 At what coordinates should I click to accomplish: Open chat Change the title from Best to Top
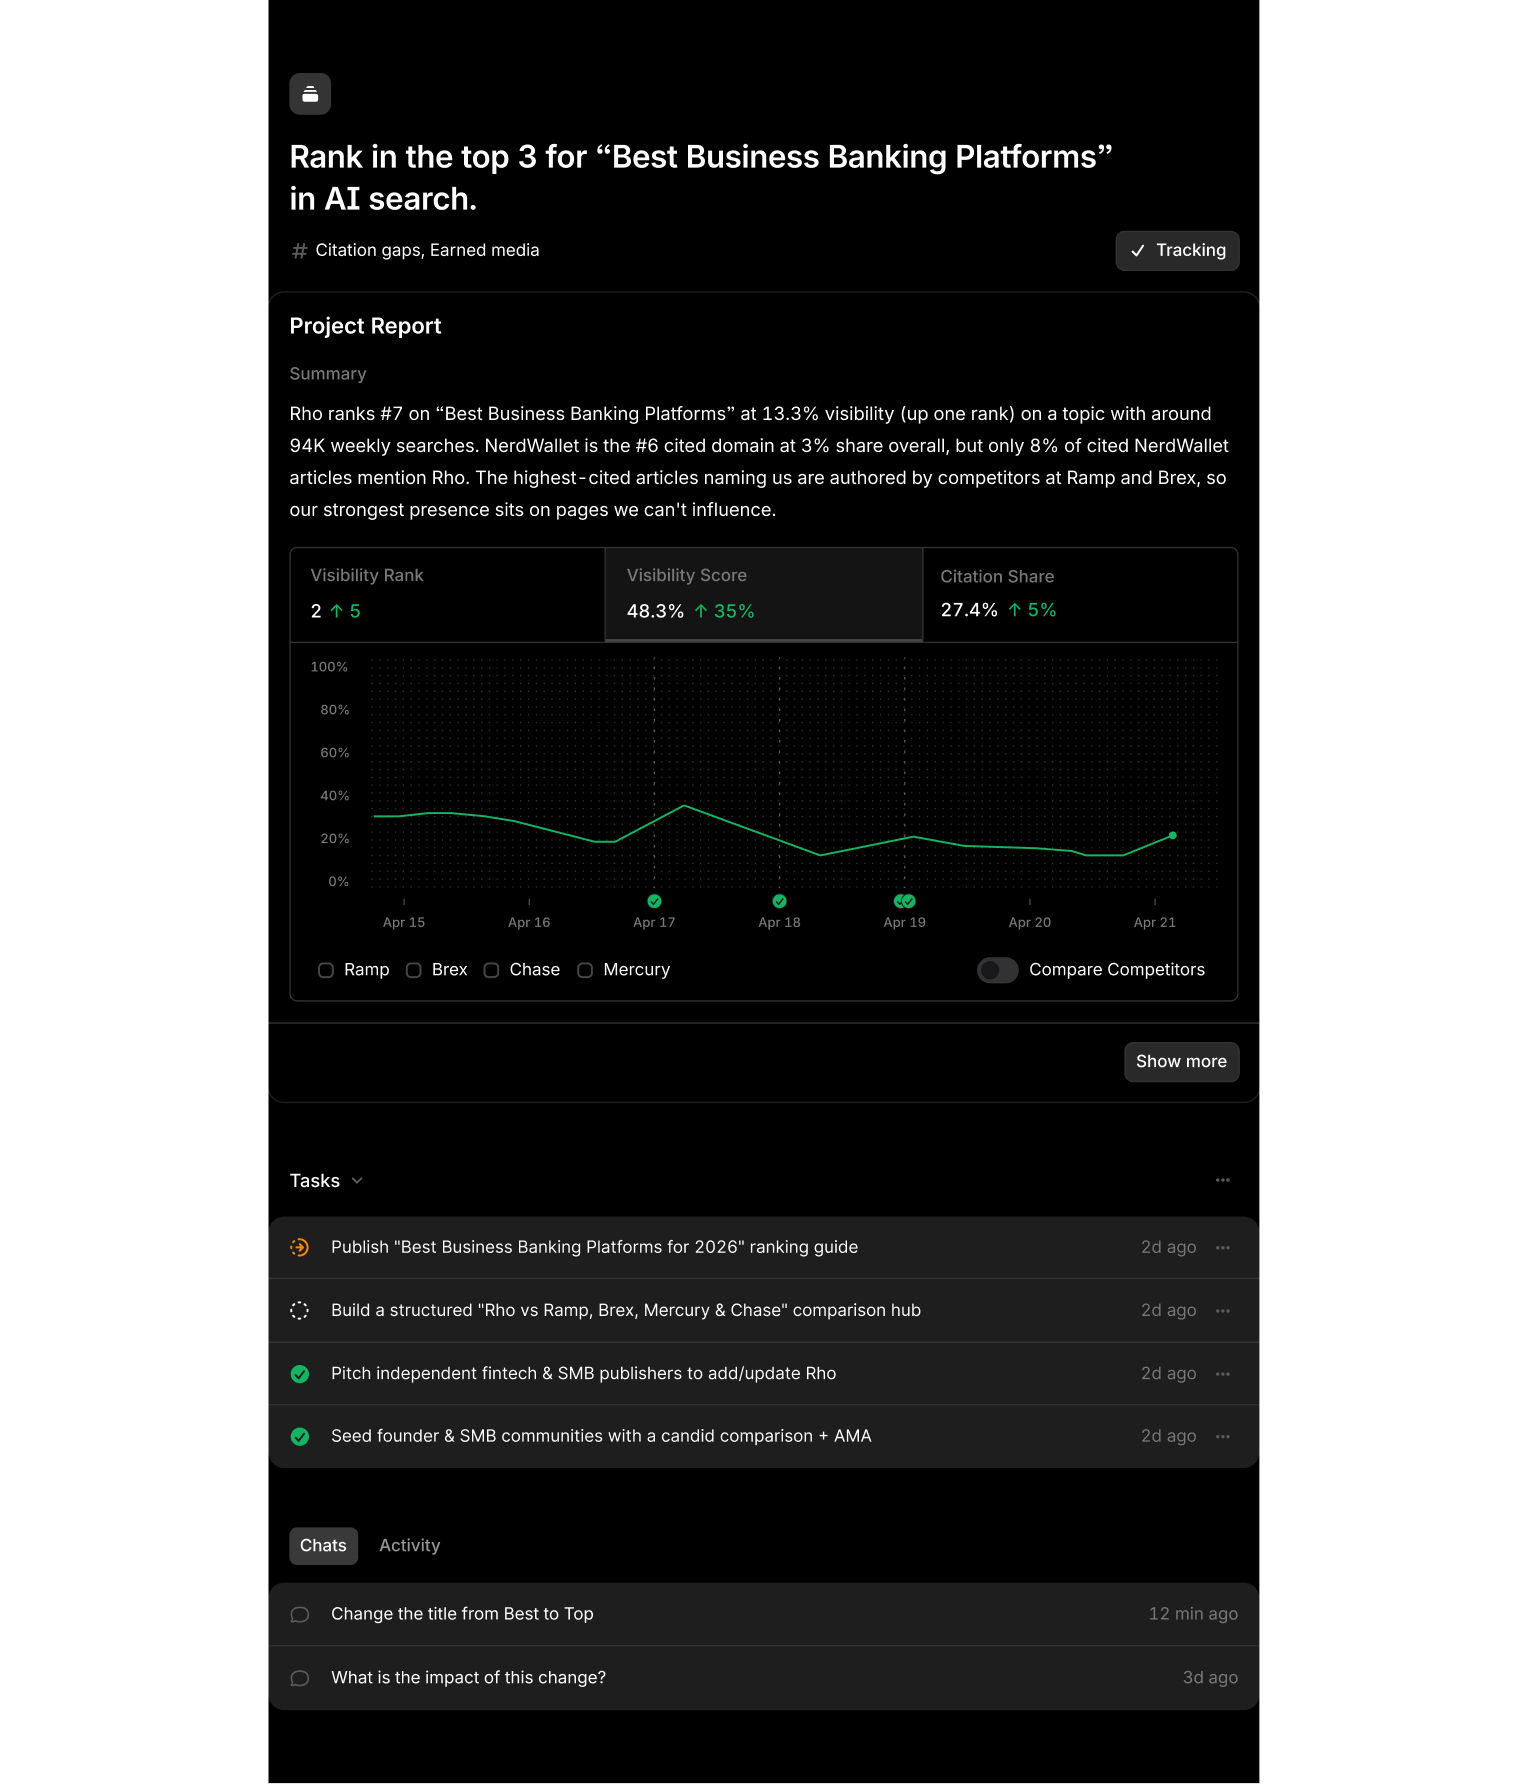[764, 1614]
